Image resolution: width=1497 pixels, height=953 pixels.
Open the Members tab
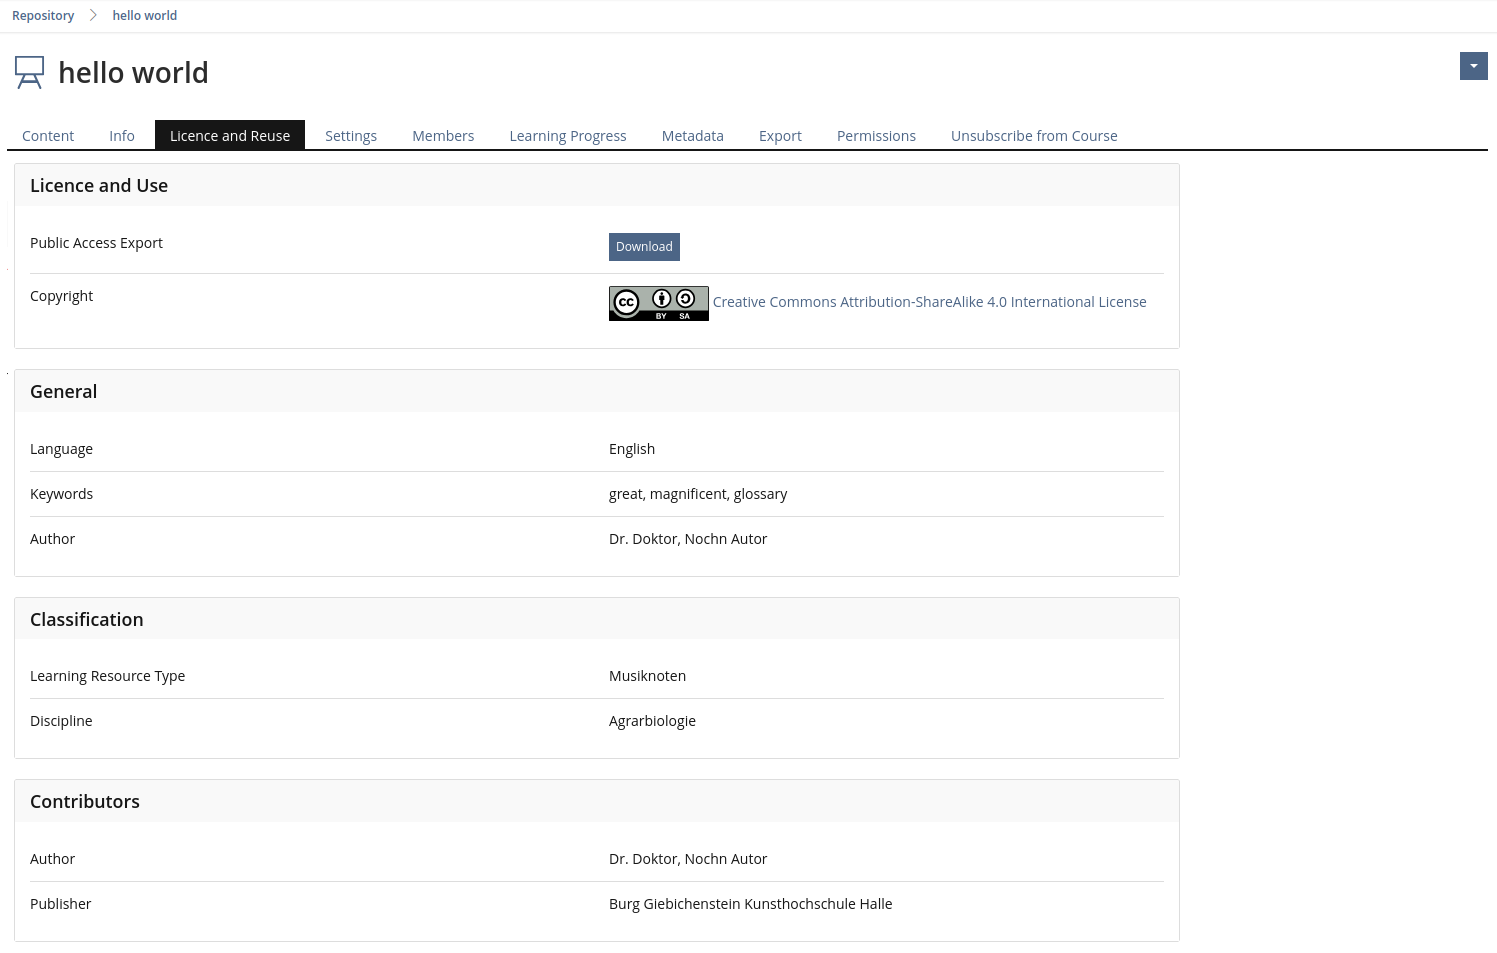click(x=443, y=136)
